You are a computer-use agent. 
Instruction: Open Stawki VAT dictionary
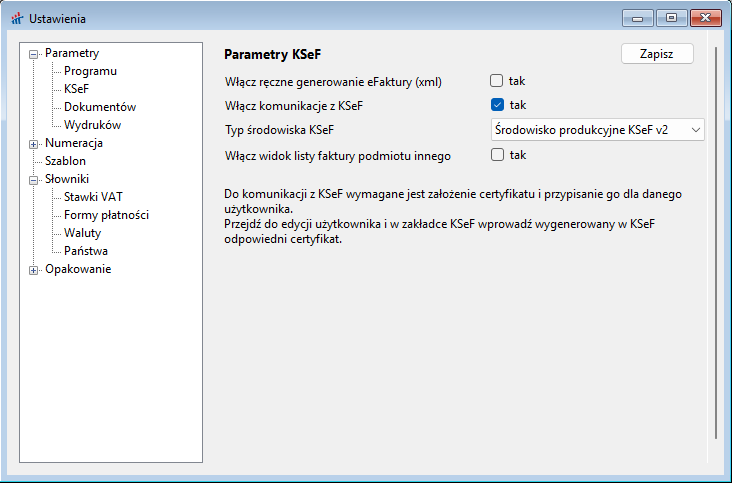point(93,197)
